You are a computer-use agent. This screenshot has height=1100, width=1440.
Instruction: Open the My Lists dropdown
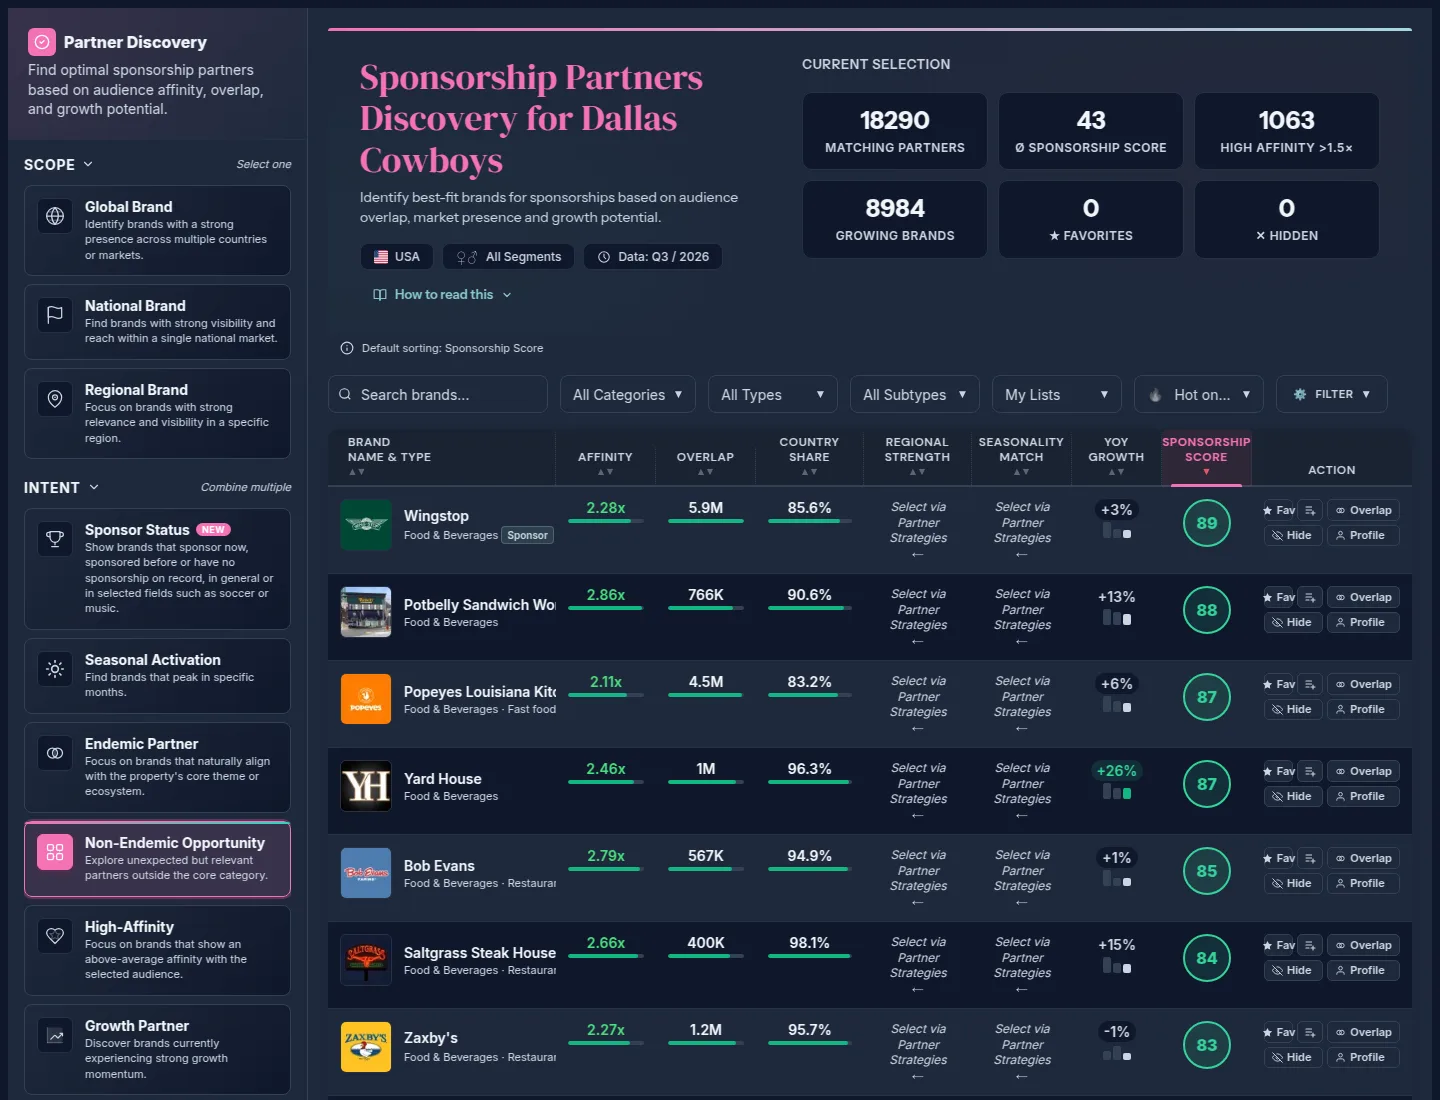point(1057,394)
